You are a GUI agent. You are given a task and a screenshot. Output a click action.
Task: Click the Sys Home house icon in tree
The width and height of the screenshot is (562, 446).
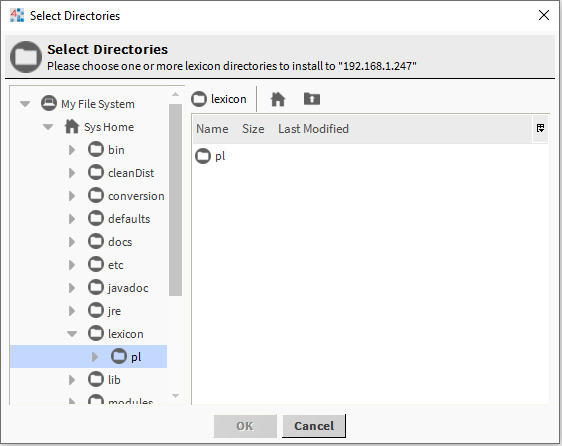click(x=72, y=127)
